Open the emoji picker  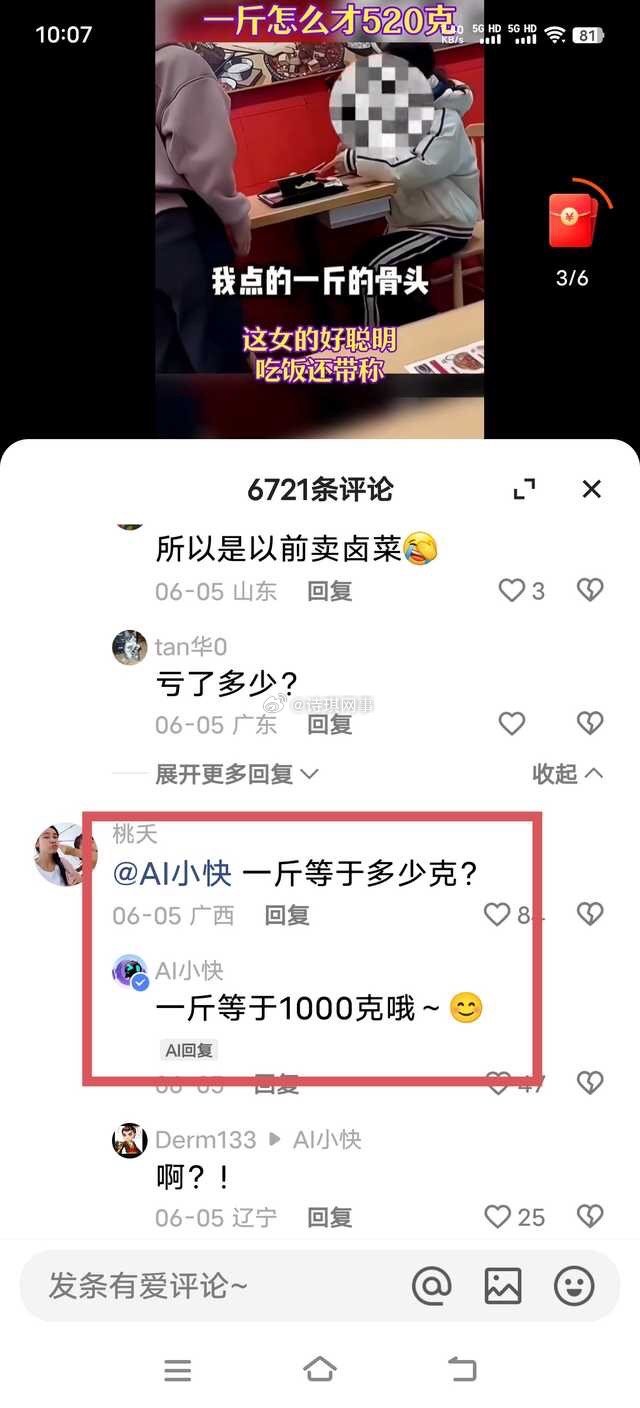(575, 1286)
